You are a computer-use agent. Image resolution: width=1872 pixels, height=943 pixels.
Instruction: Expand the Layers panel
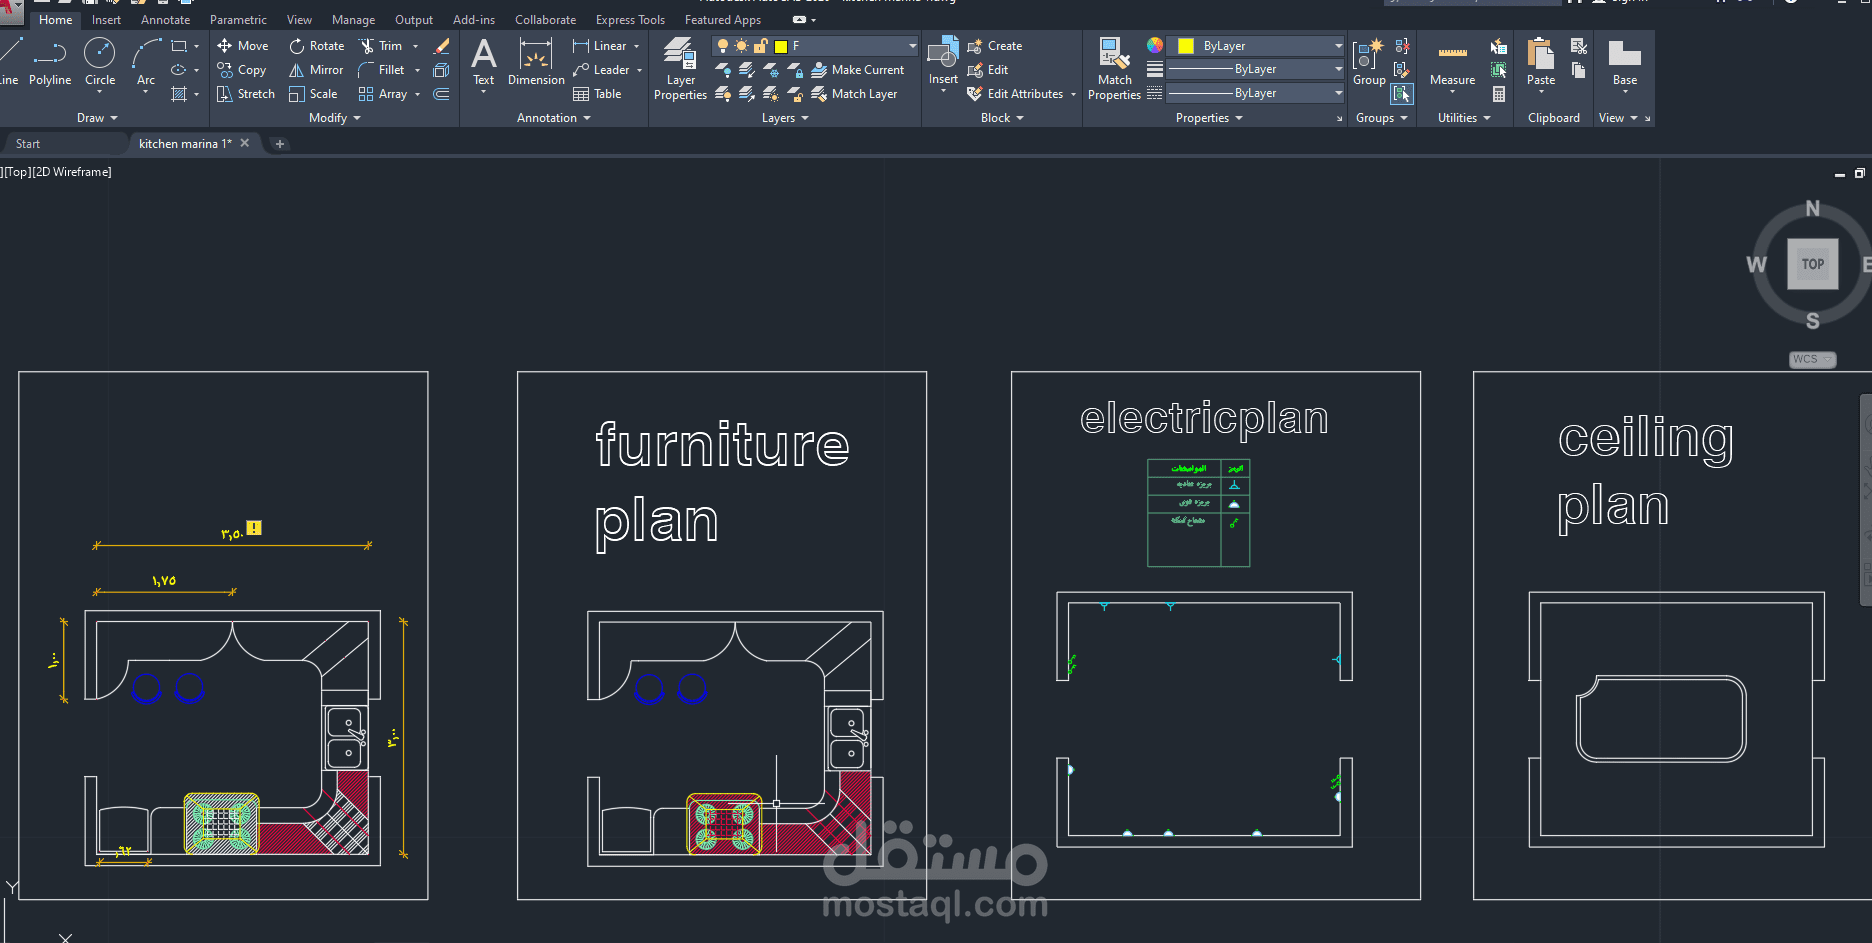785,118
